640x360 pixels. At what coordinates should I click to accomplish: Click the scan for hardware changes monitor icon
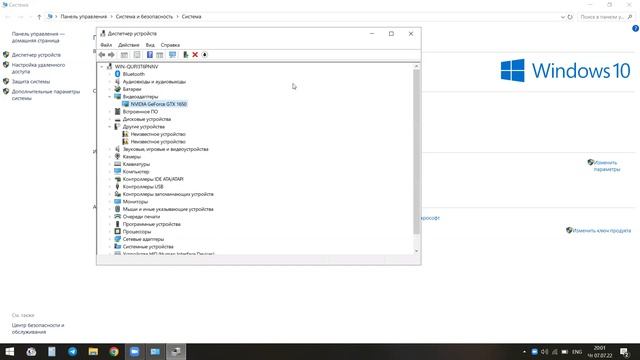173,55
